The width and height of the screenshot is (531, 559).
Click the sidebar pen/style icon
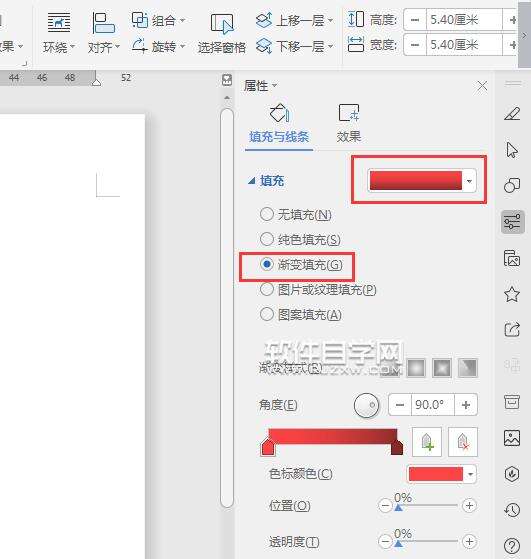tap(512, 114)
